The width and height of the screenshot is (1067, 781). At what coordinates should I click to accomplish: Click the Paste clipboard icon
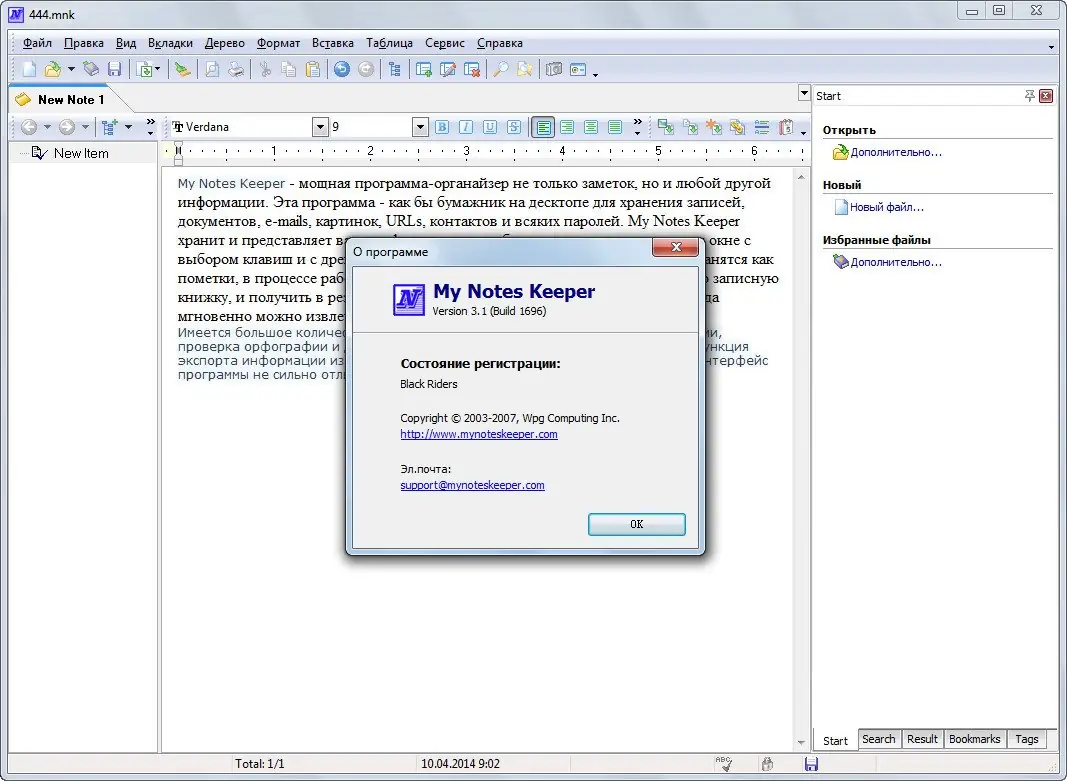[x=312, y=69]
